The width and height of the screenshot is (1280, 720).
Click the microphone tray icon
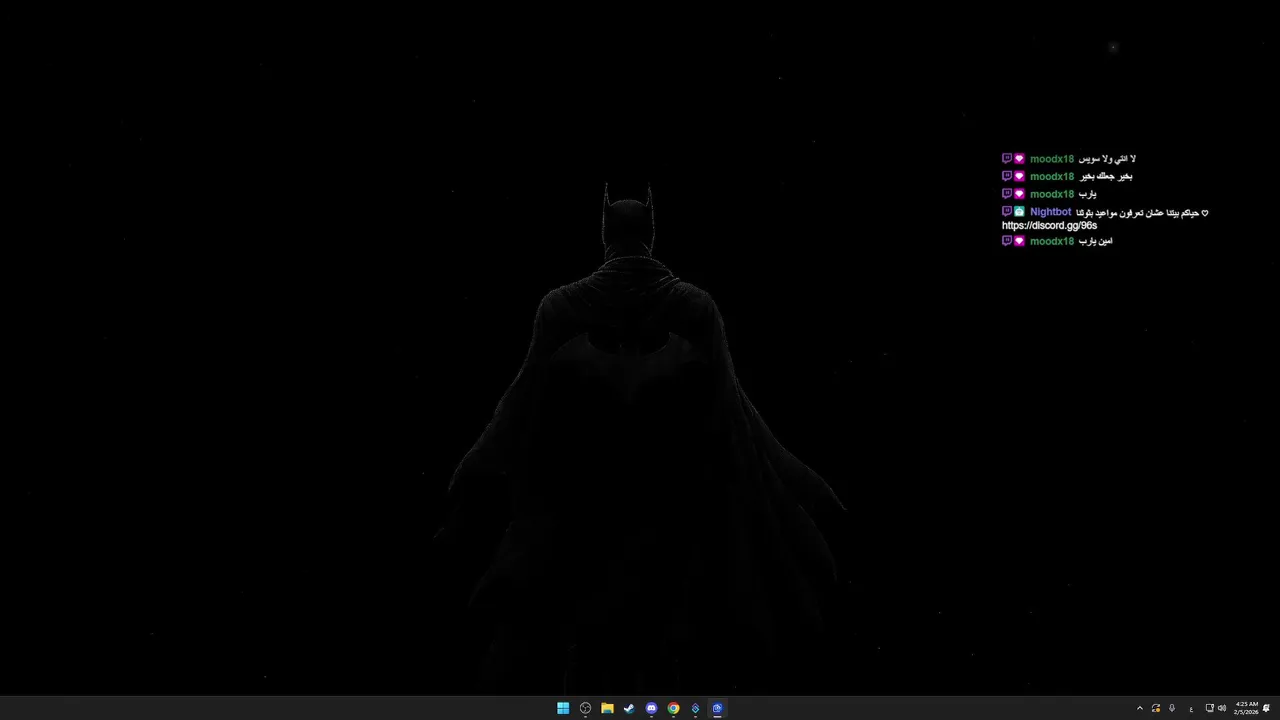[x=1172, y=708]
